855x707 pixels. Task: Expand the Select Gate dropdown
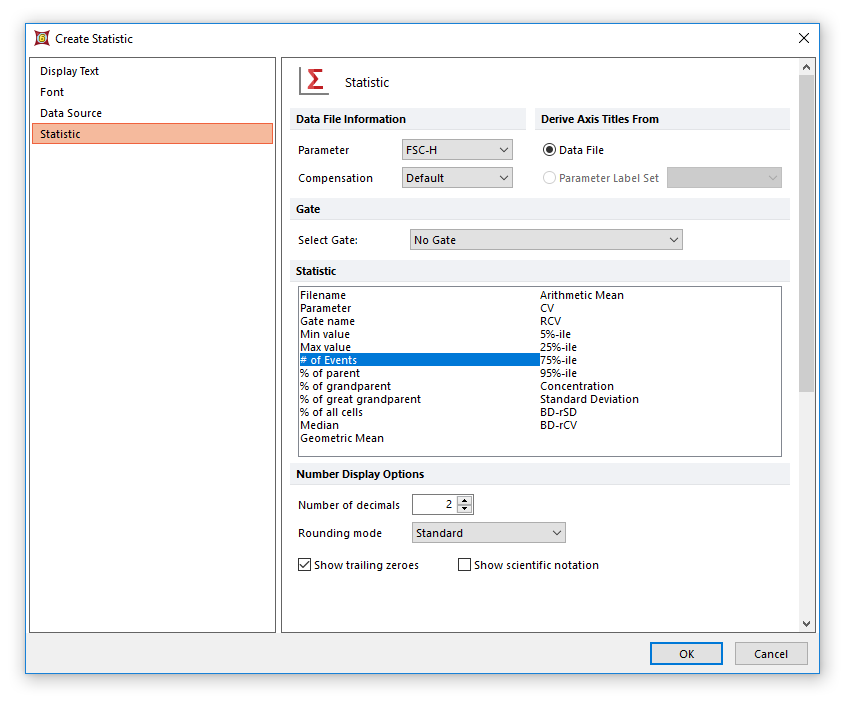click(x=546, y=240)
